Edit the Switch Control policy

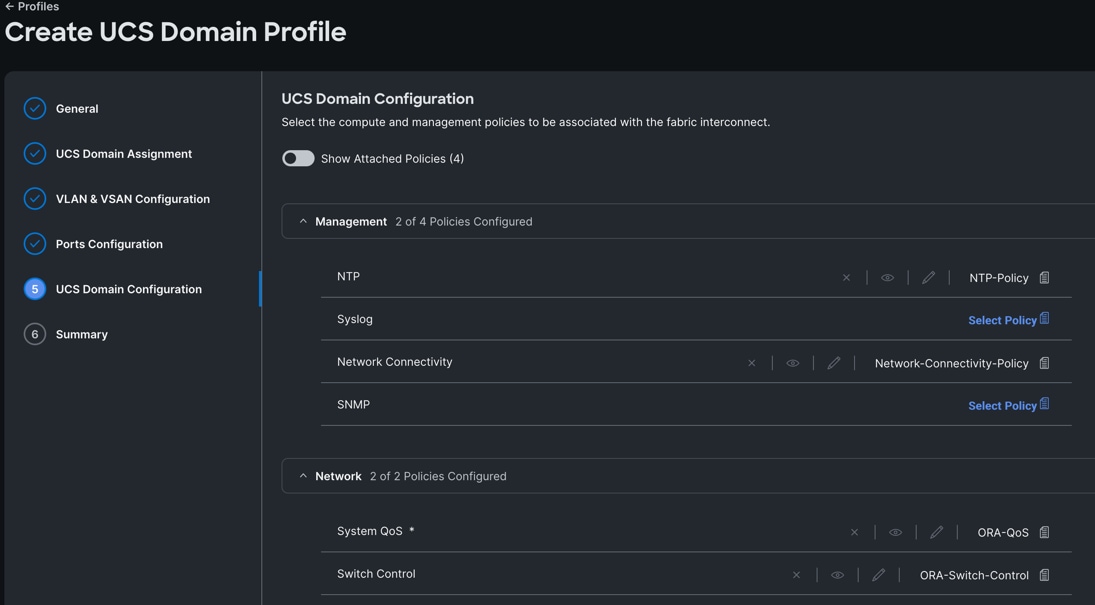click(x=879, y=575)
